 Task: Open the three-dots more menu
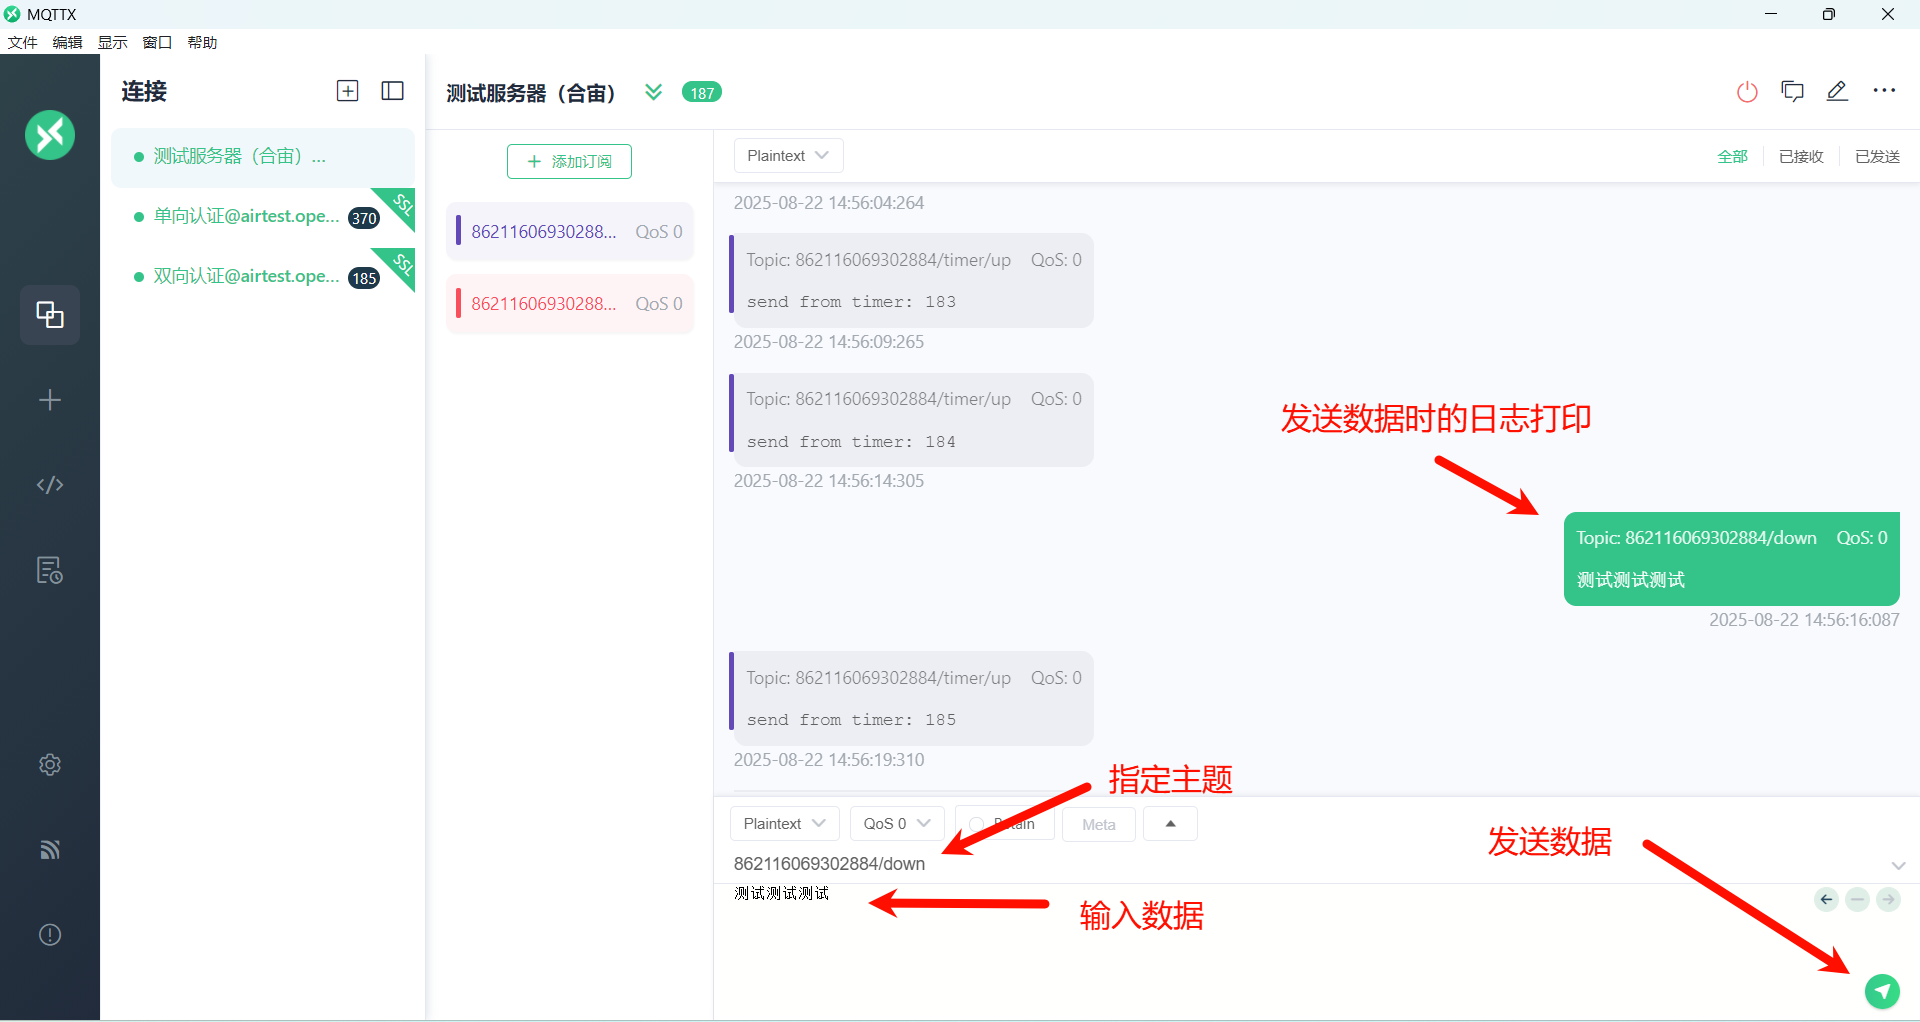(x=1885, y=91)
